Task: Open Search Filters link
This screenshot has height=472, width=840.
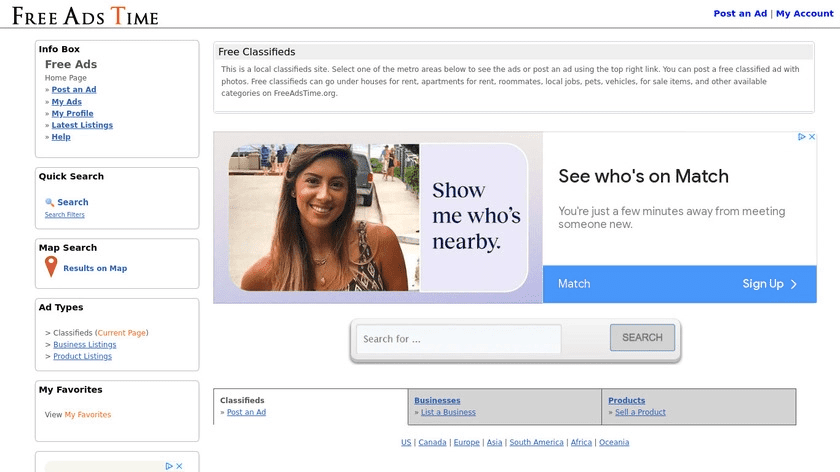Action: [x=64, y=214]
